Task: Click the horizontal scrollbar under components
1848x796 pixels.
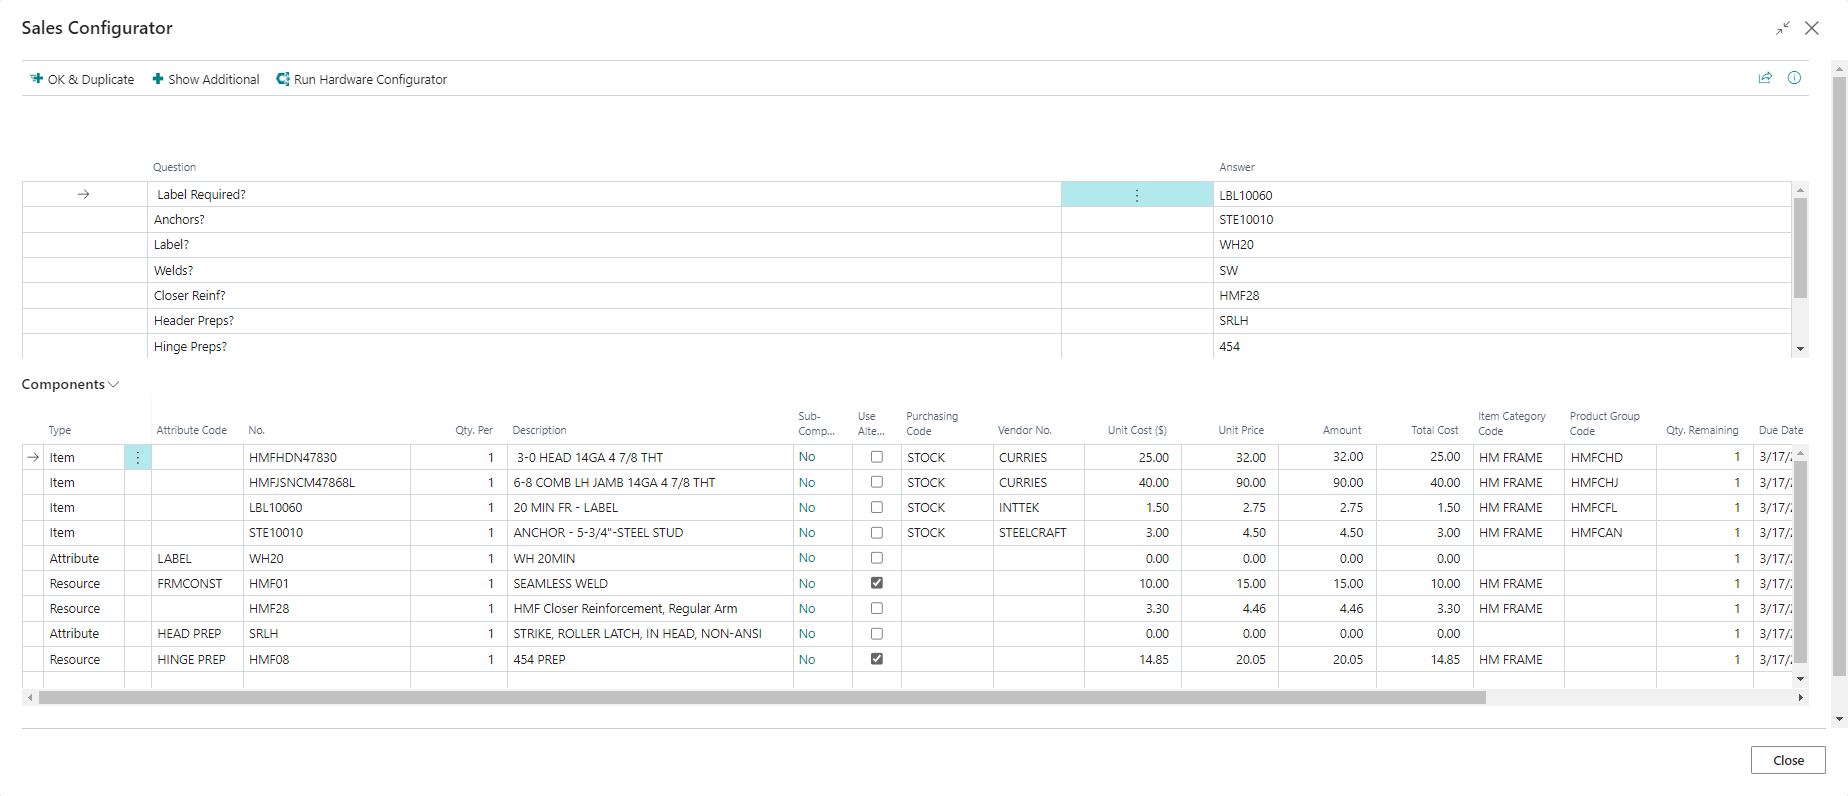Action: (x=760, y=698)
